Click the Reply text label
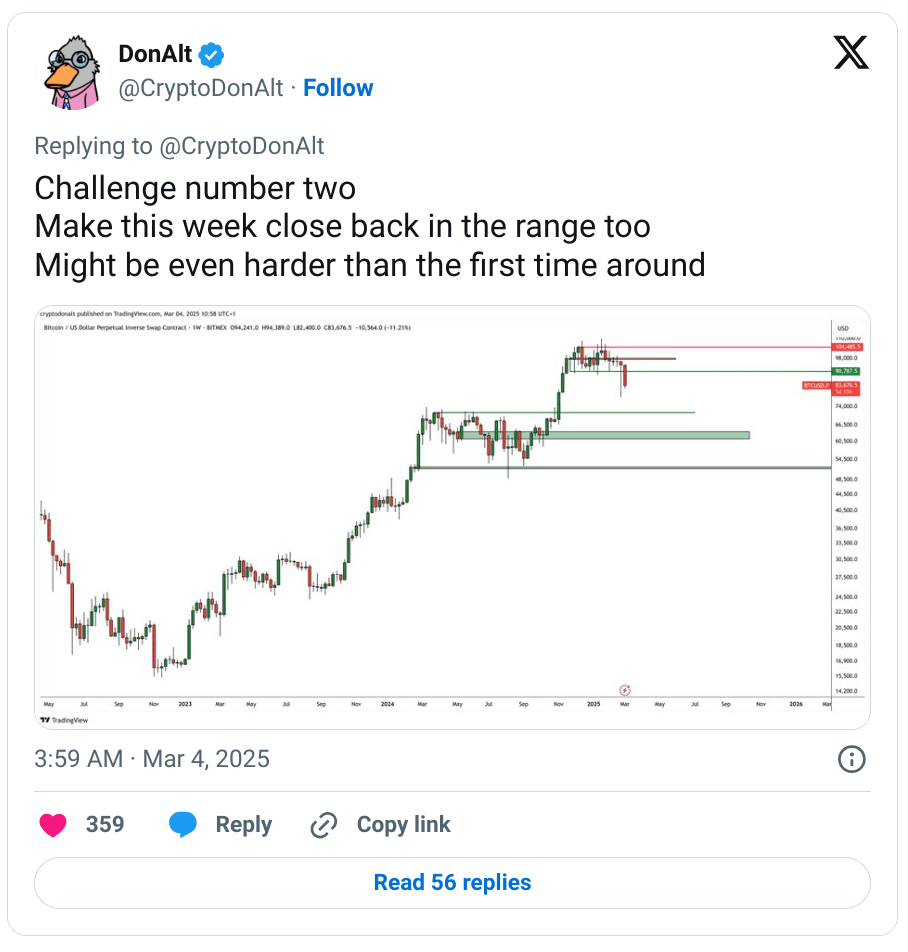The image size is (908, 952). pos(244,825)
